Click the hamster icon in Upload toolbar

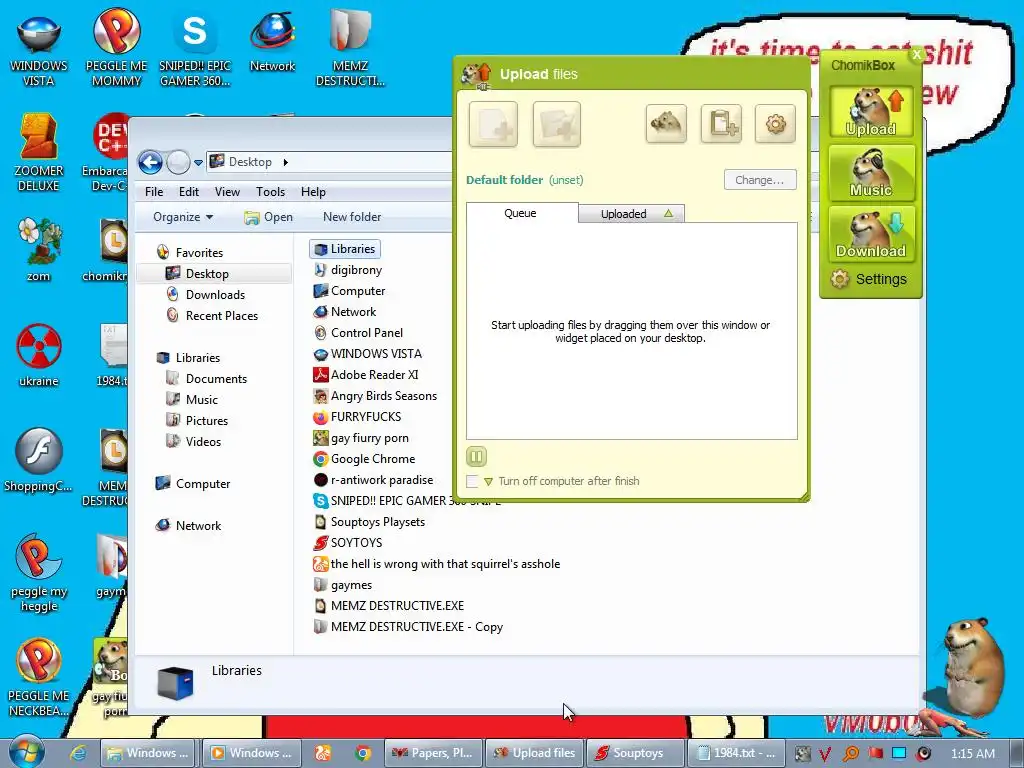point(666,123)
